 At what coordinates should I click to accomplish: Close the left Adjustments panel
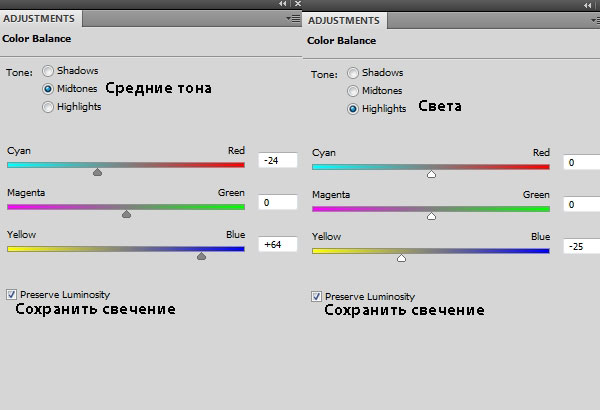[298, 3]
